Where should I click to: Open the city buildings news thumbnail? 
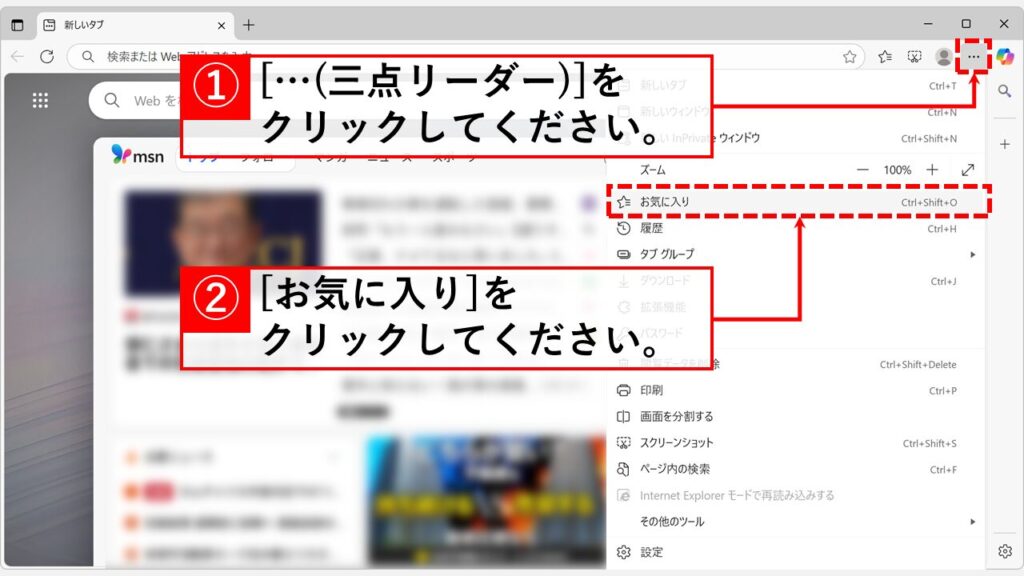pos(486,500)
